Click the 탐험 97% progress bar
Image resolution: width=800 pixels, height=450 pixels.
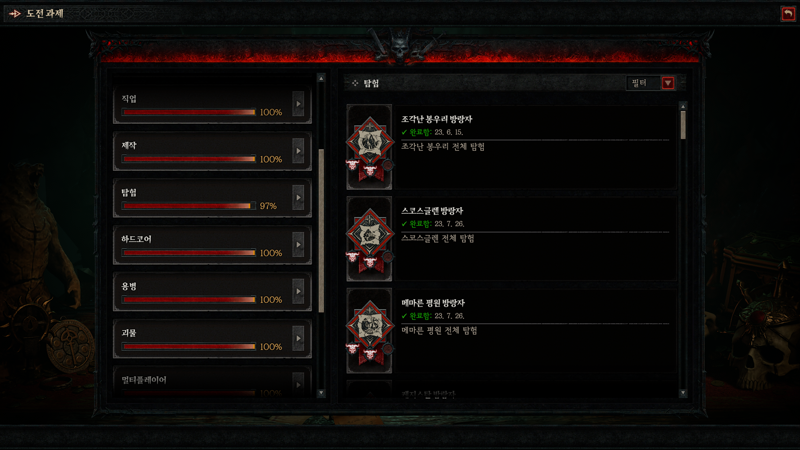tap(189, 206)
